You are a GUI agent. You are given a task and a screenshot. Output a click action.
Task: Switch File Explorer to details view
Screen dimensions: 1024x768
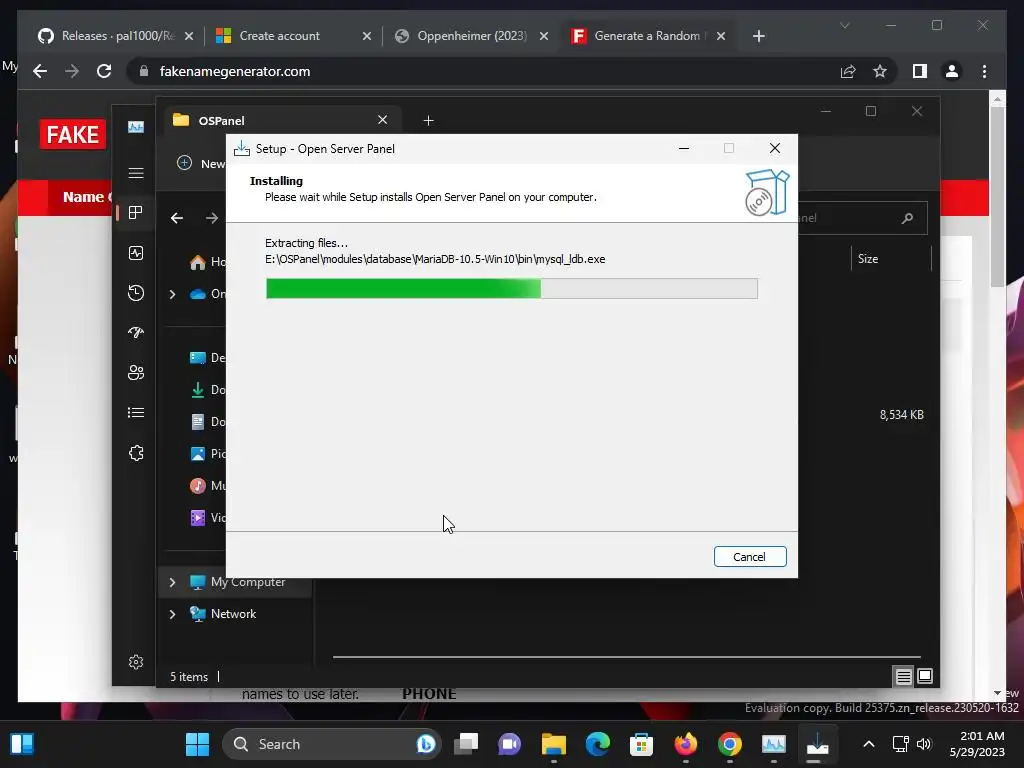point(903,677)
